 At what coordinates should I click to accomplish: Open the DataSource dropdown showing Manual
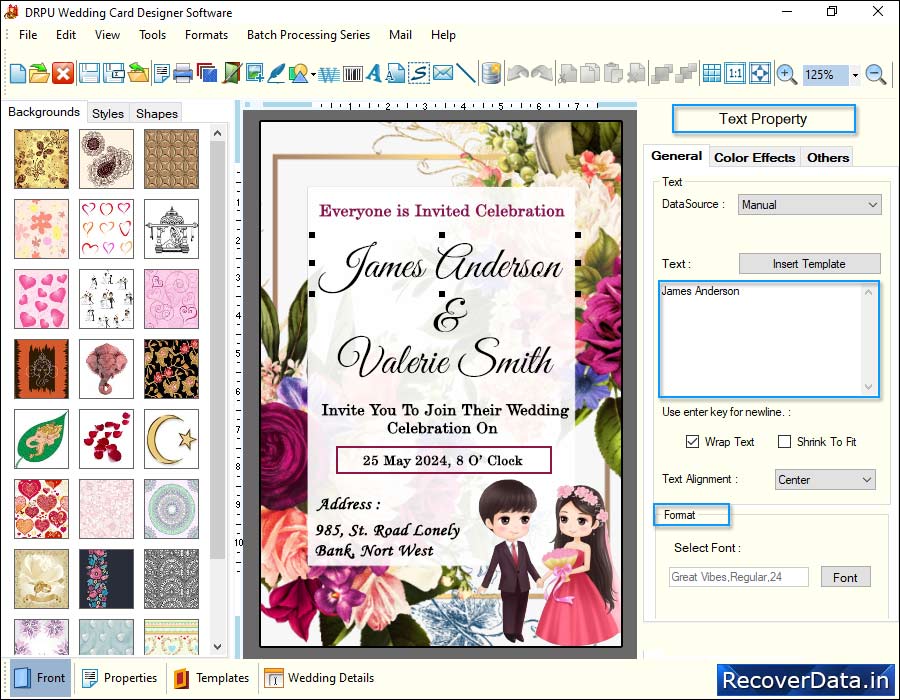coord(809,205)
